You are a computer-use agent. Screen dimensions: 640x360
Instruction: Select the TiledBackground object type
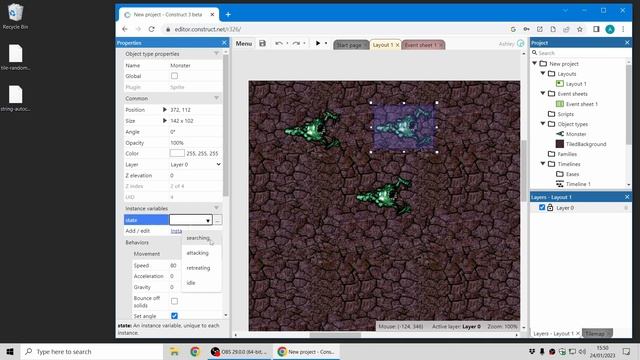[x=586, y=144]
